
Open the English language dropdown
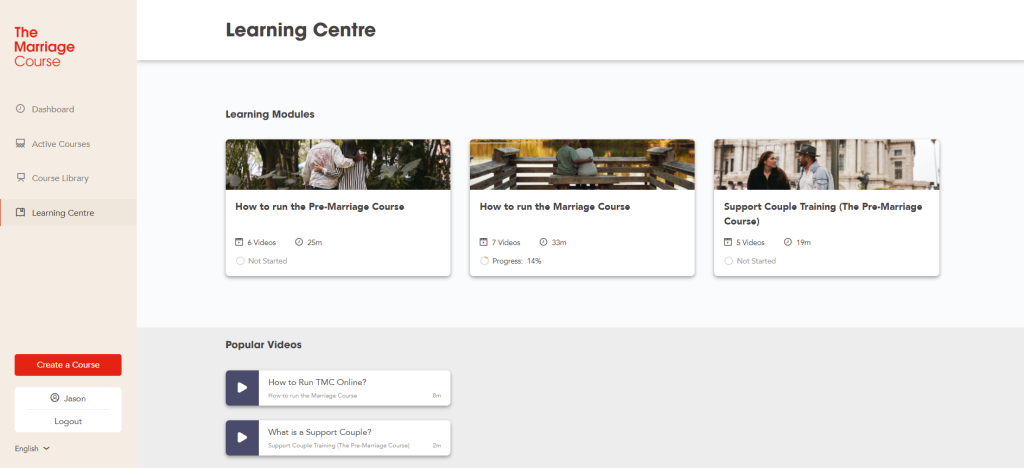pyautogui.click(x=32, y=448)
